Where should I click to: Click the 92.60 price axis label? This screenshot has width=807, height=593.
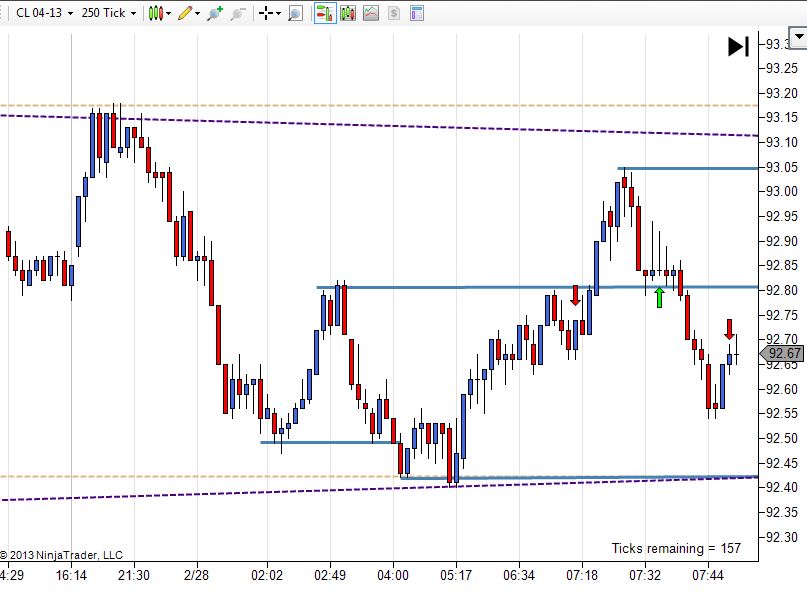(x=782, y=389)
